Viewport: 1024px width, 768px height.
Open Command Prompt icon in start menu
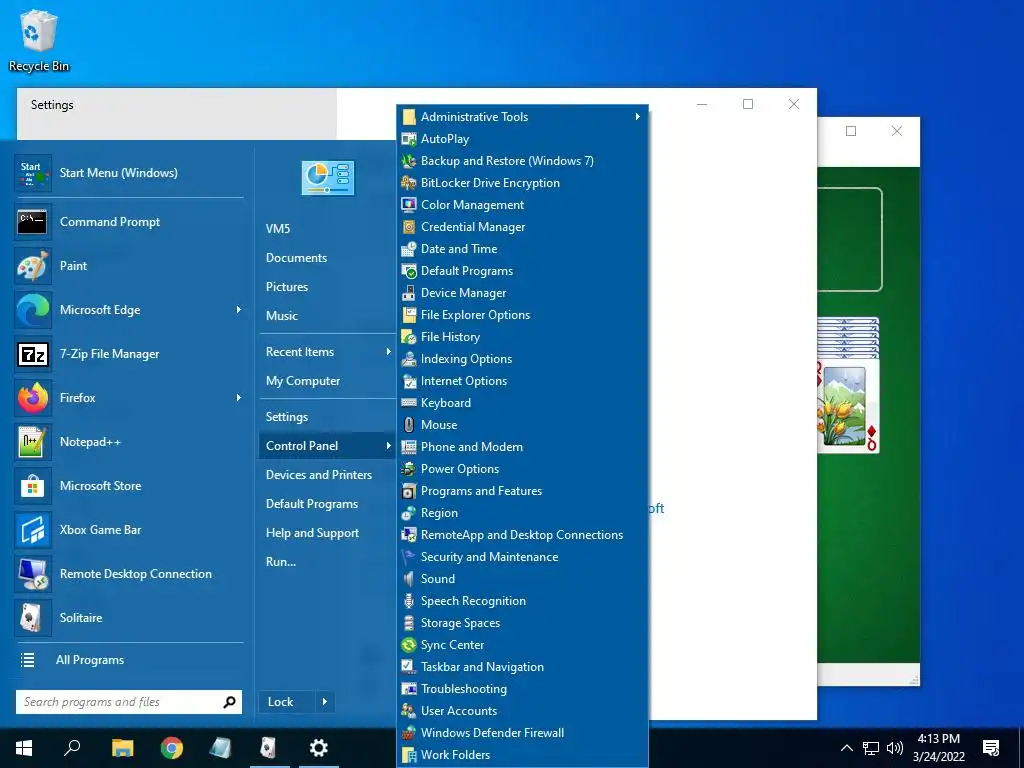[33, 222]
